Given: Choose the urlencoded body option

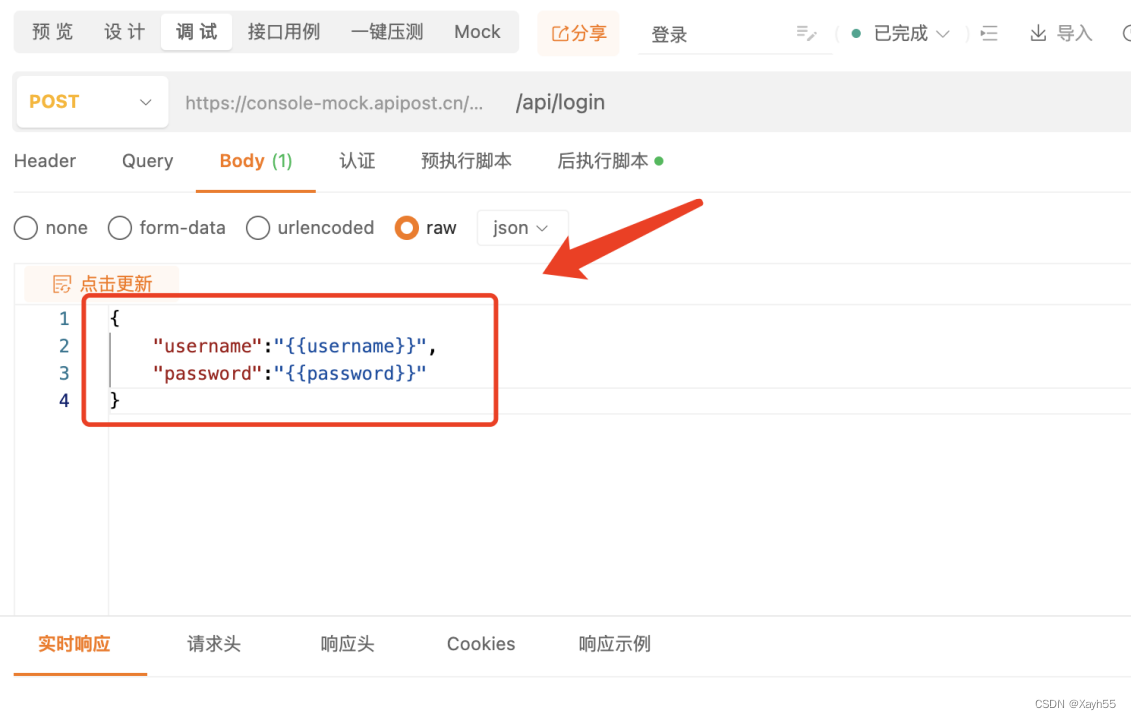Looking at the screenshot, I should coord(257,228).
